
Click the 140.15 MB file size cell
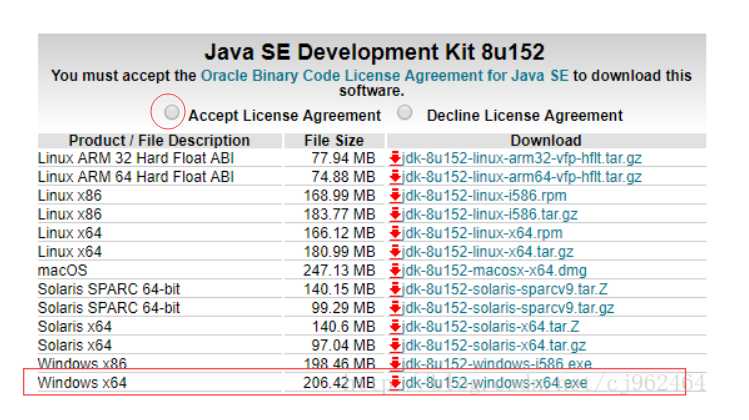click(340, 289)
